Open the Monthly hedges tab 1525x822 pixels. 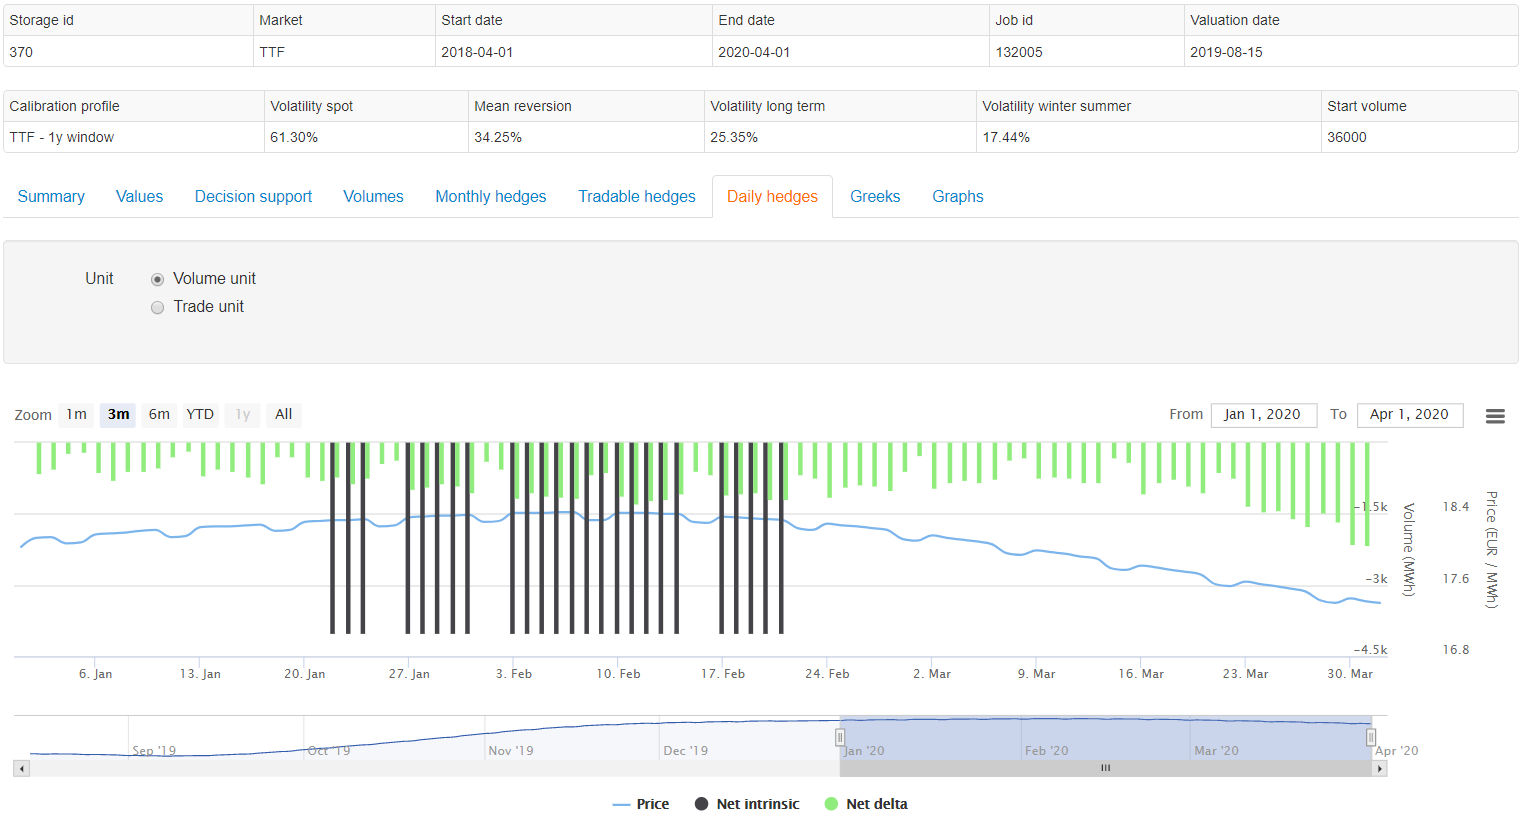[x=491, y=197]
